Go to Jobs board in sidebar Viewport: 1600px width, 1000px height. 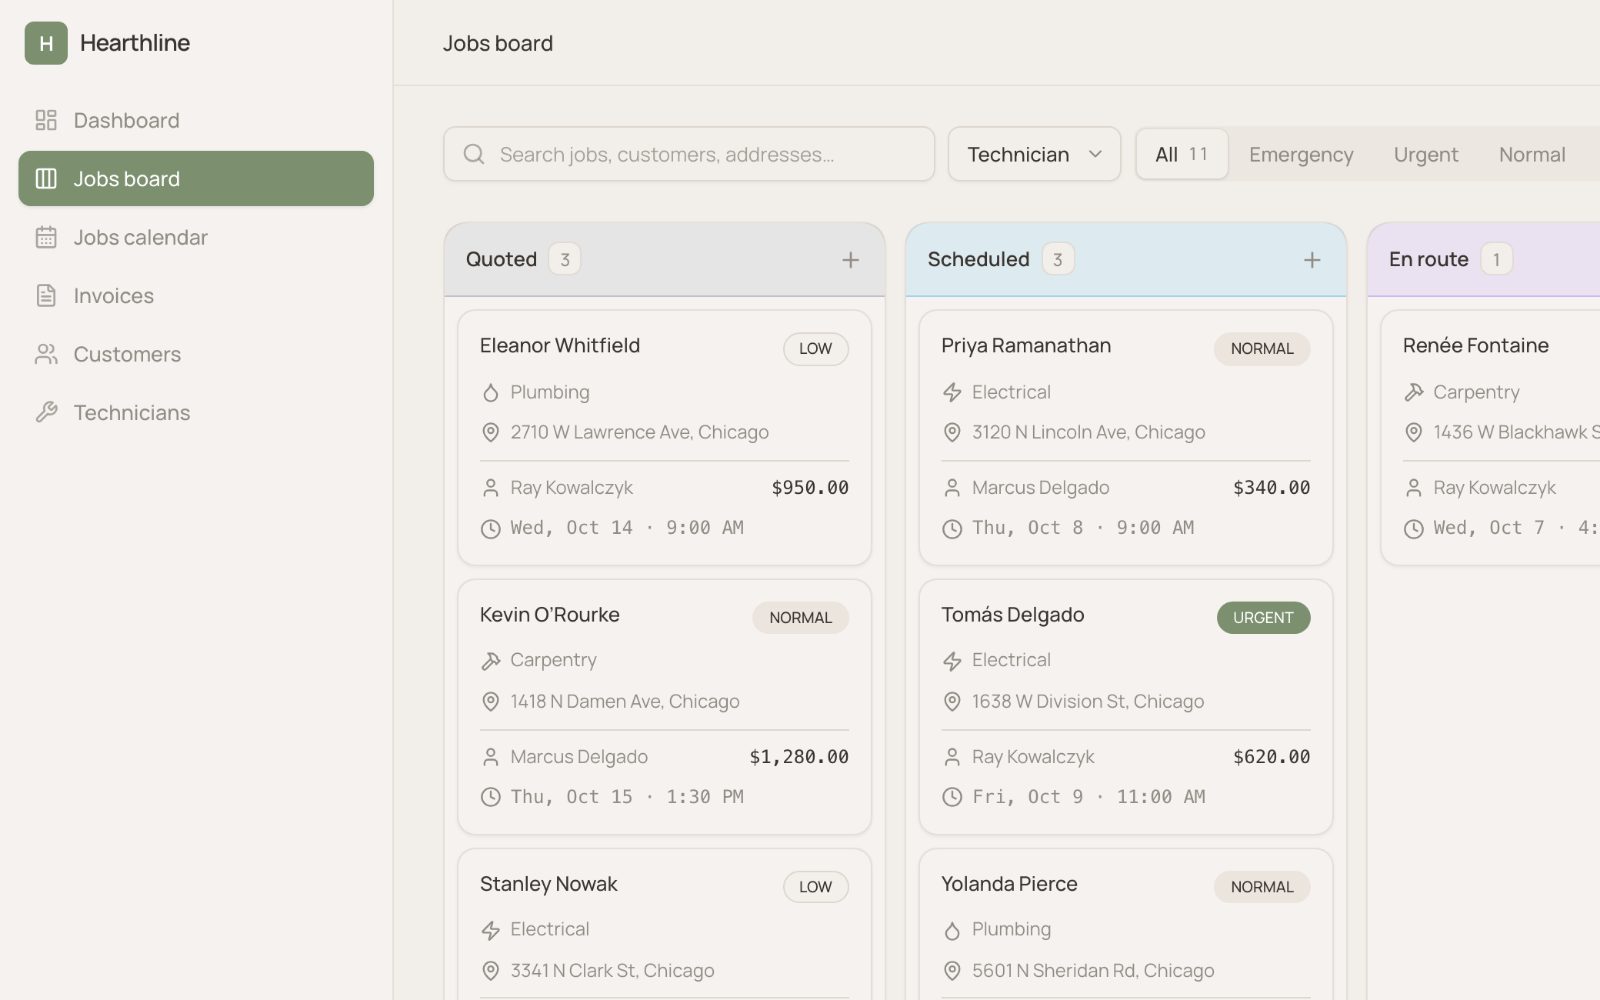point(196,179)
